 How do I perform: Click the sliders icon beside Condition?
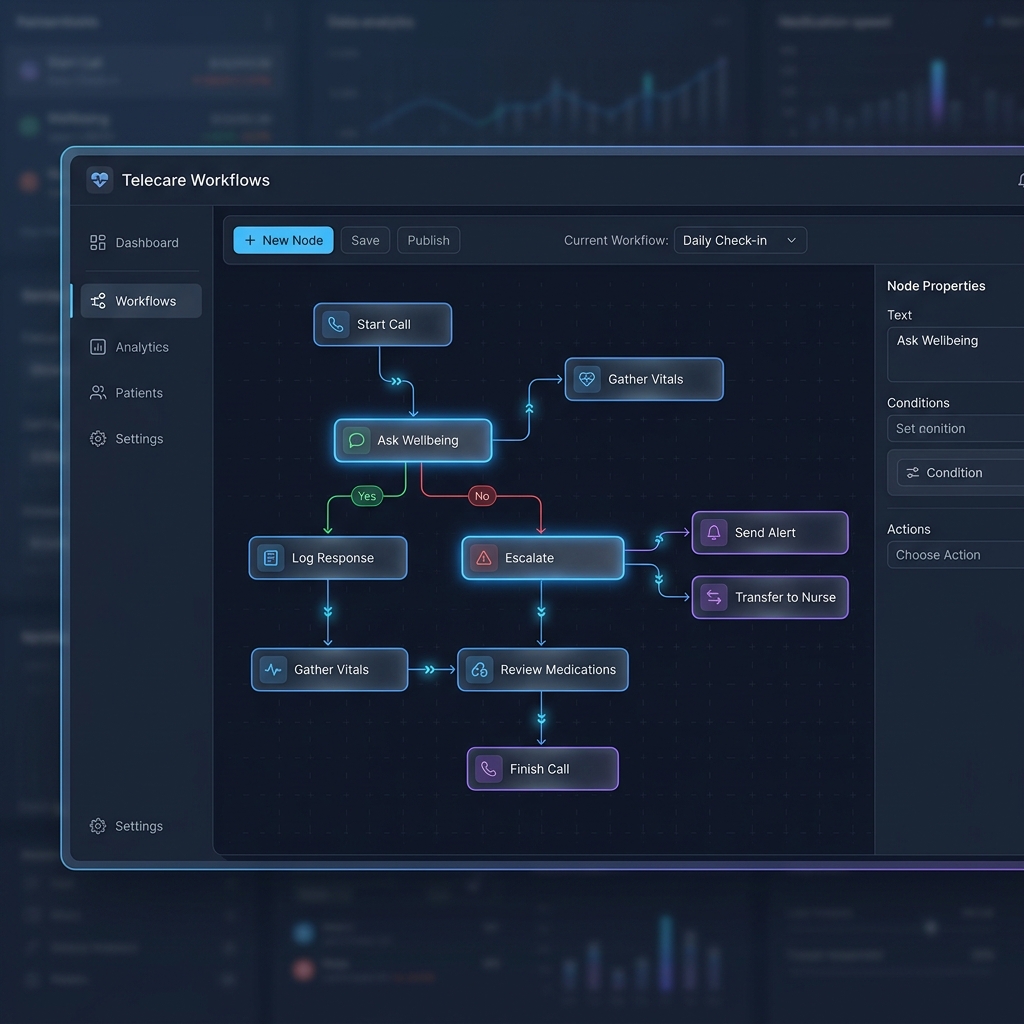pyautogui.click(x=912, y=472)
